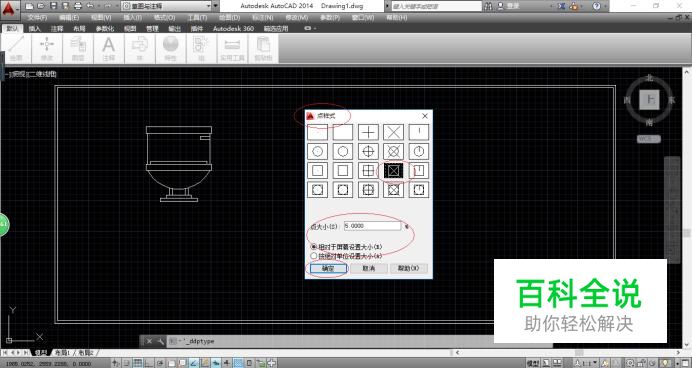The width and height of the screenshot is (692, 368).
Task: Select circle with center dot point style
Action: pos(317,151)
